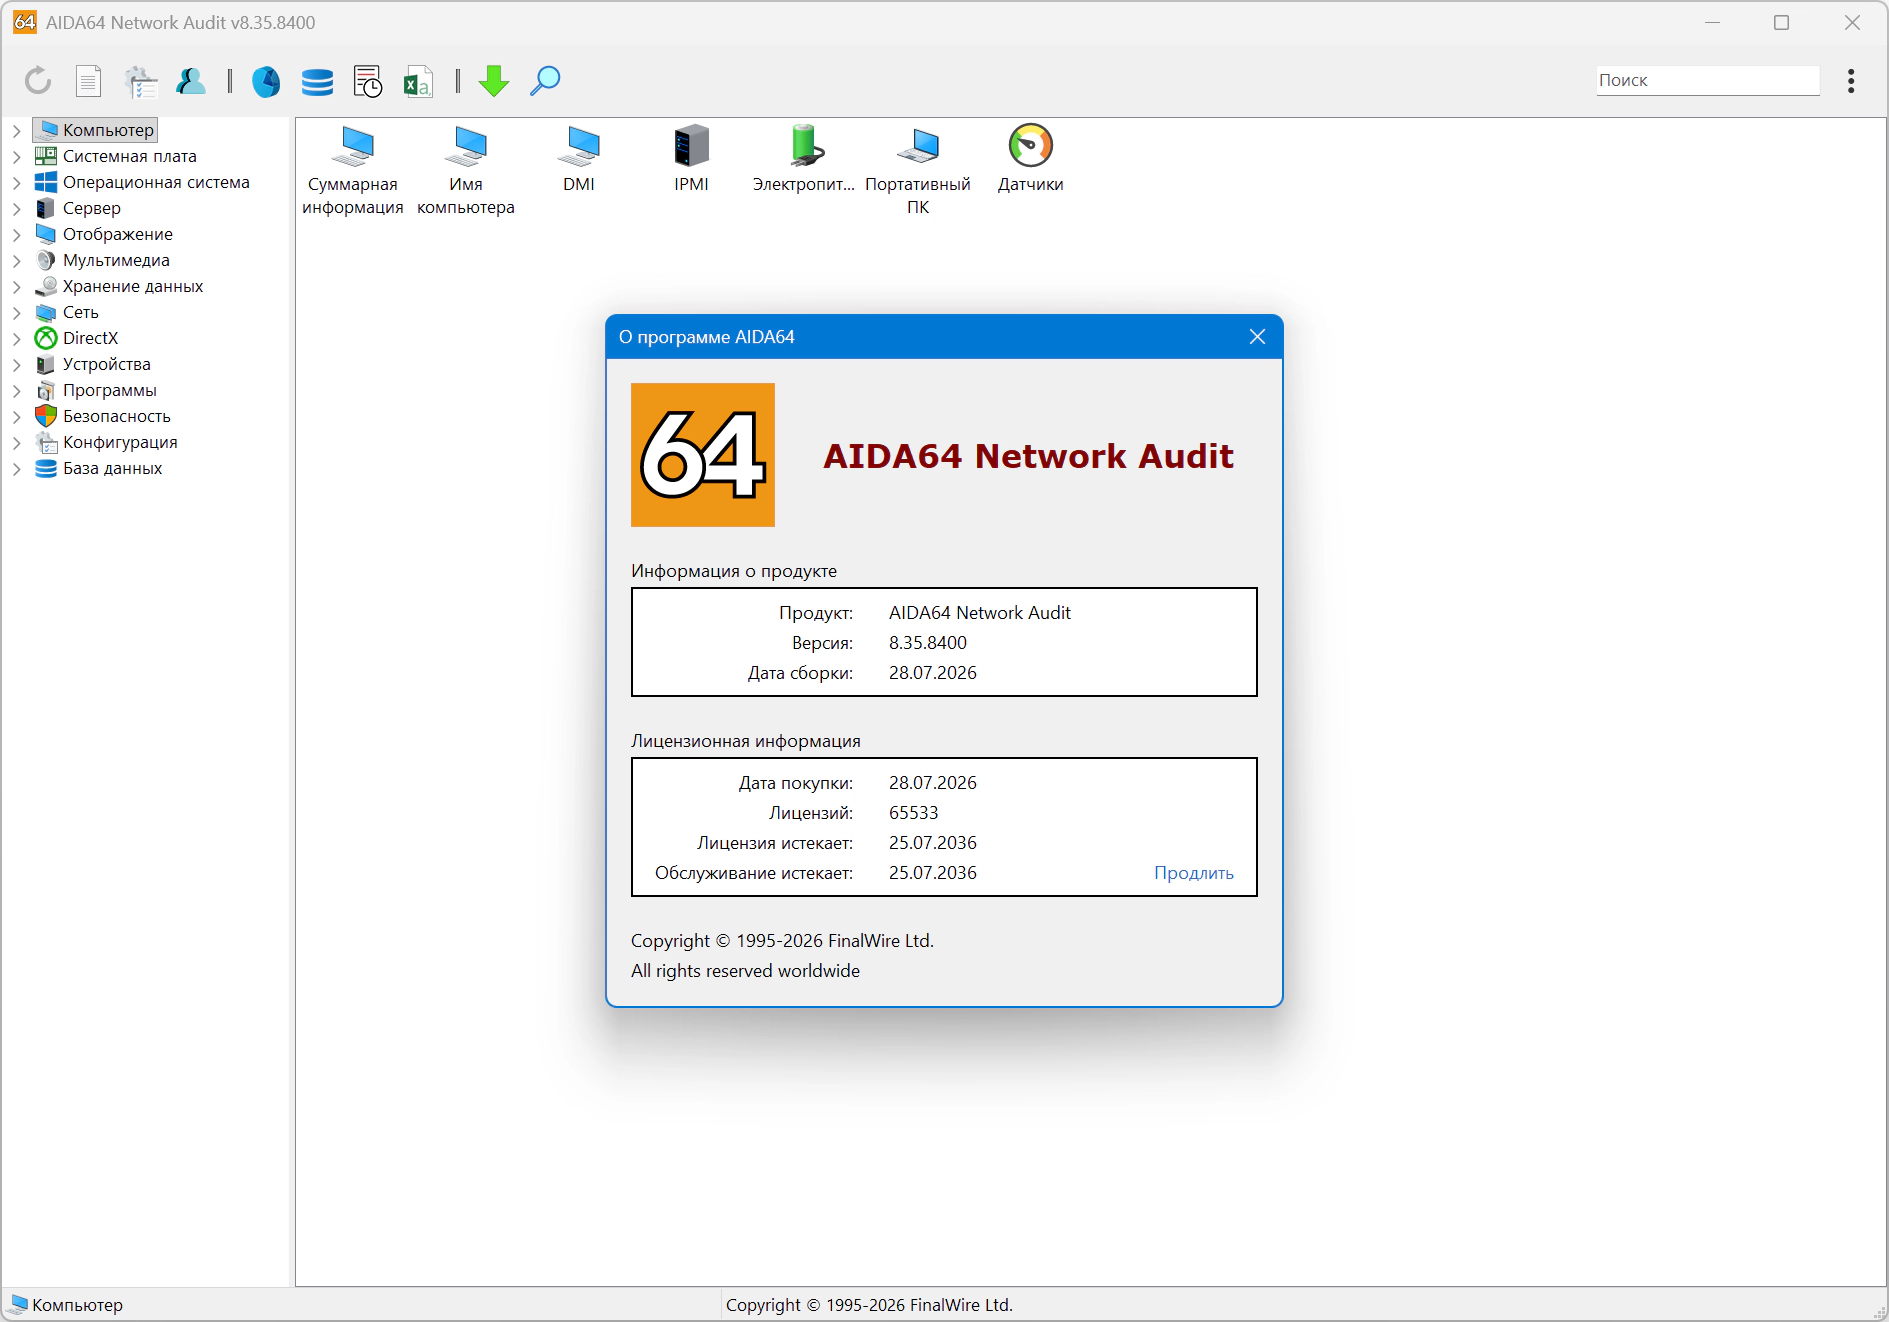Launch the report wizard checklist icon
This screenshot has width=1889, height=1322.
[x=141, y=81]
